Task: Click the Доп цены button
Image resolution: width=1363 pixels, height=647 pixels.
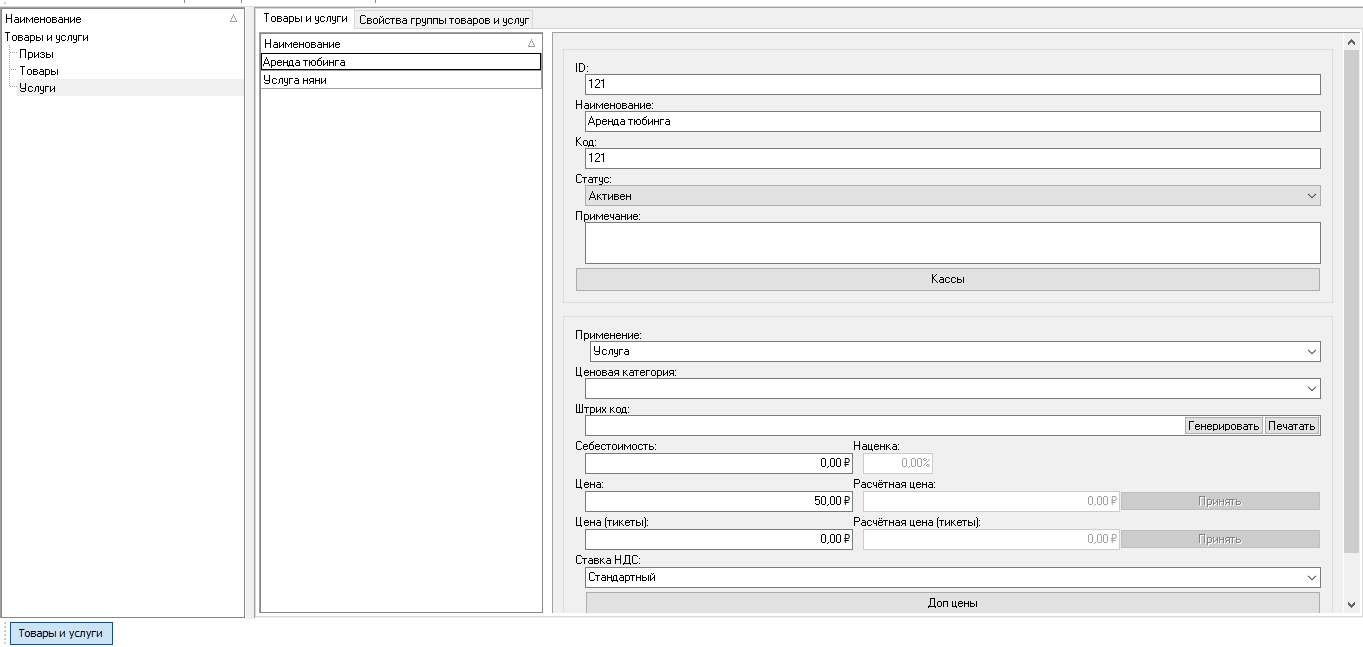Action: click(952, 603)
